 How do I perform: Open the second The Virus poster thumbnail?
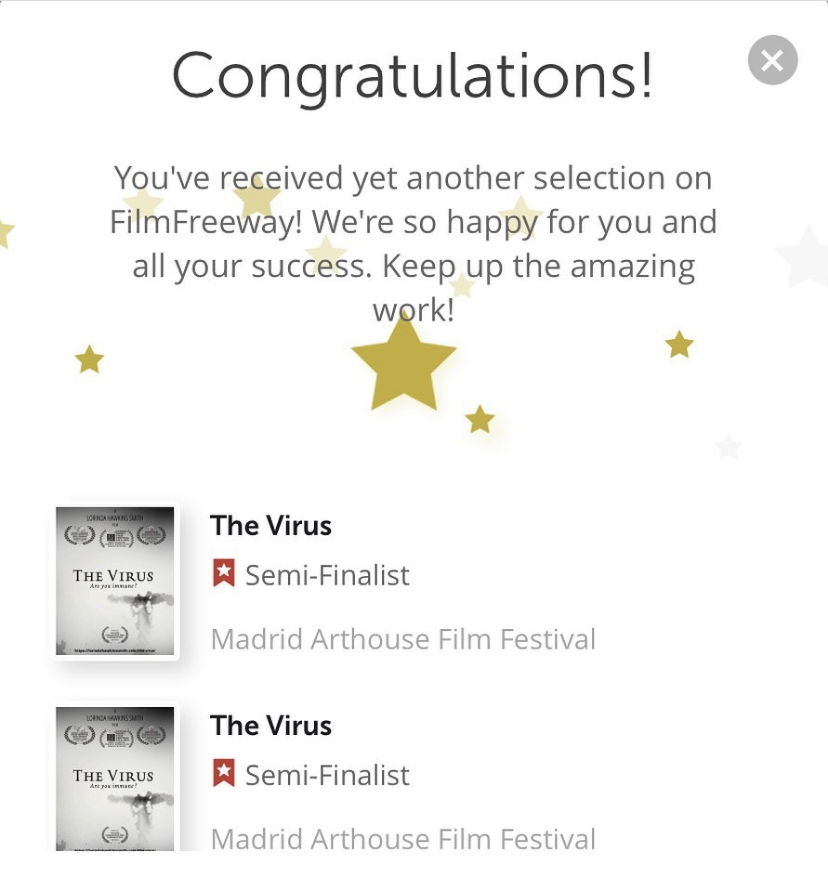click(115, 778)
